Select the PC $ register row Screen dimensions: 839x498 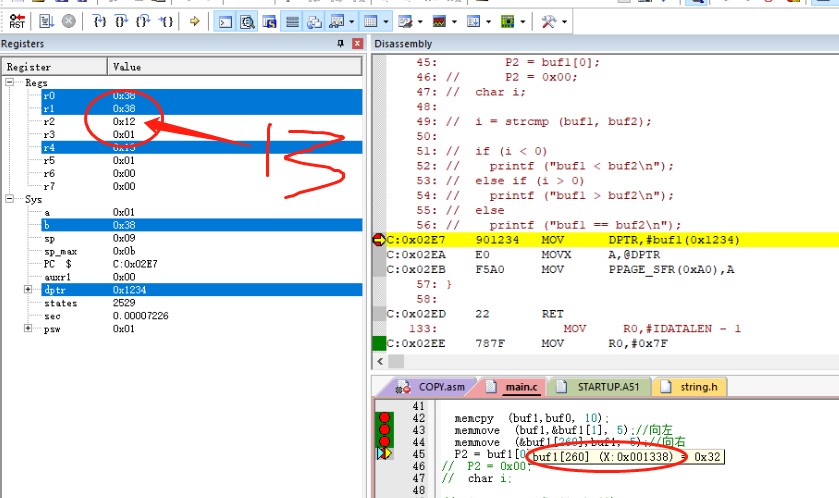click(202, 264)
